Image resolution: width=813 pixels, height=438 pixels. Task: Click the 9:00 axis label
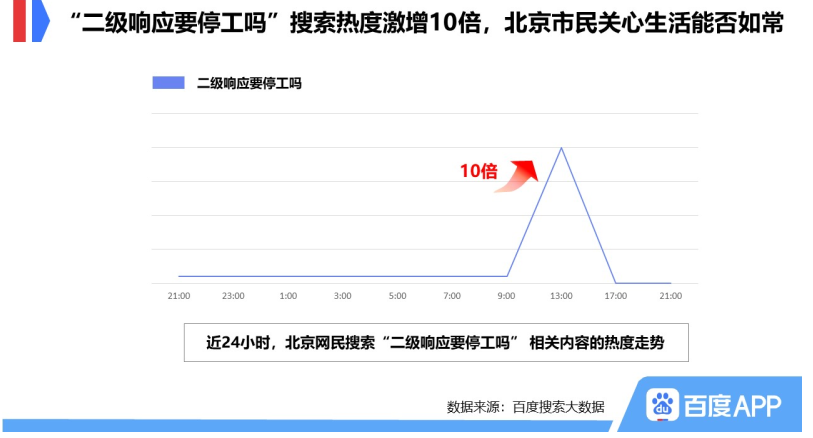pyautogui.click(x=507, y=296)
